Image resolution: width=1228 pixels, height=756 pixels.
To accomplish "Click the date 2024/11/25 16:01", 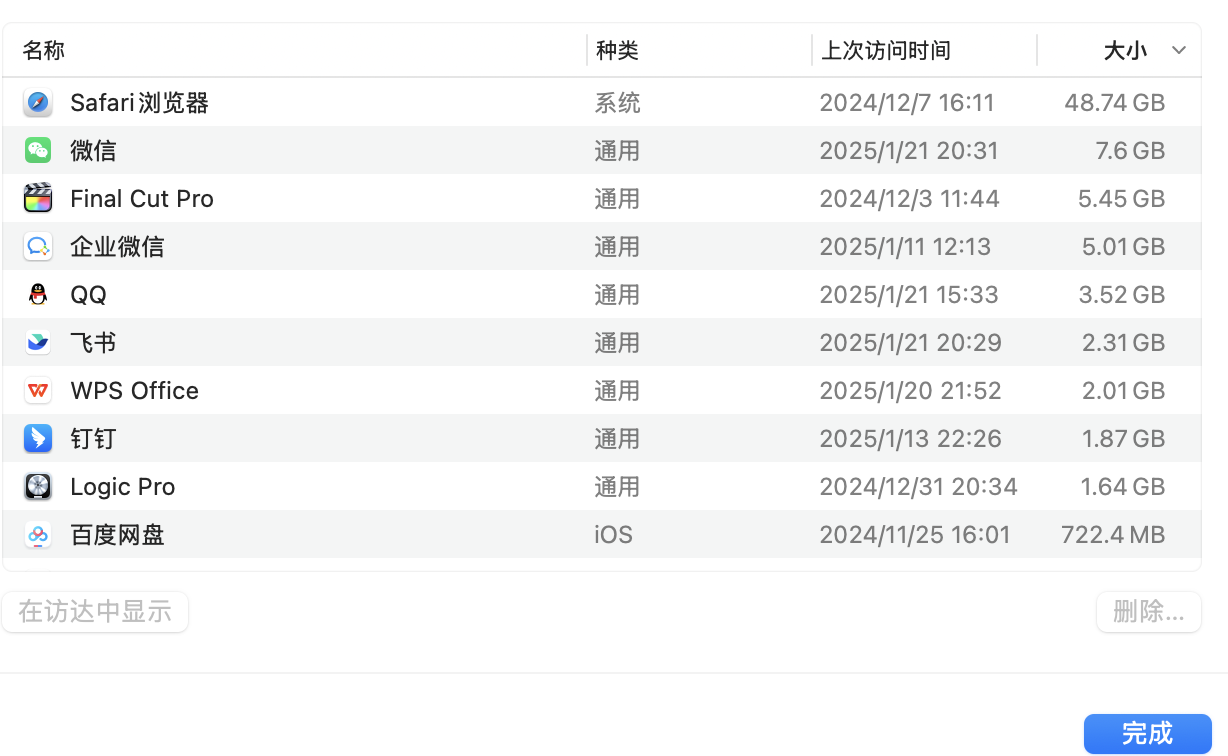I will pyautogui.click(x=915, y=535).
